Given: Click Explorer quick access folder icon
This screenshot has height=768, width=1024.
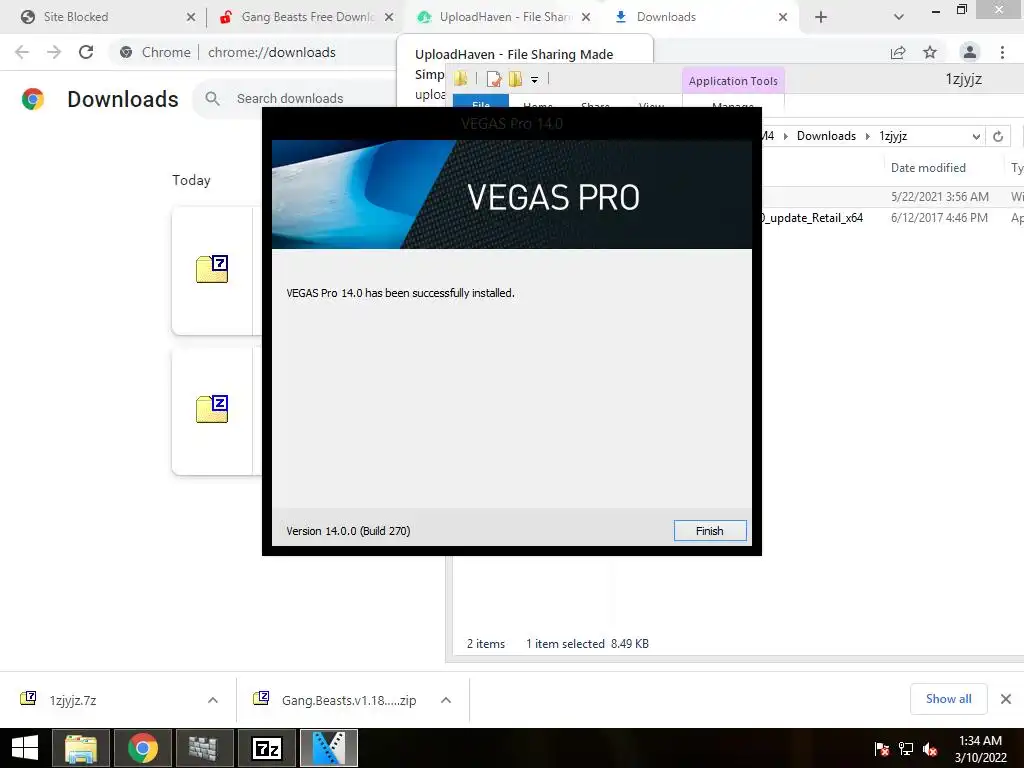Looking at the screenshot, I should pos(461,79).
